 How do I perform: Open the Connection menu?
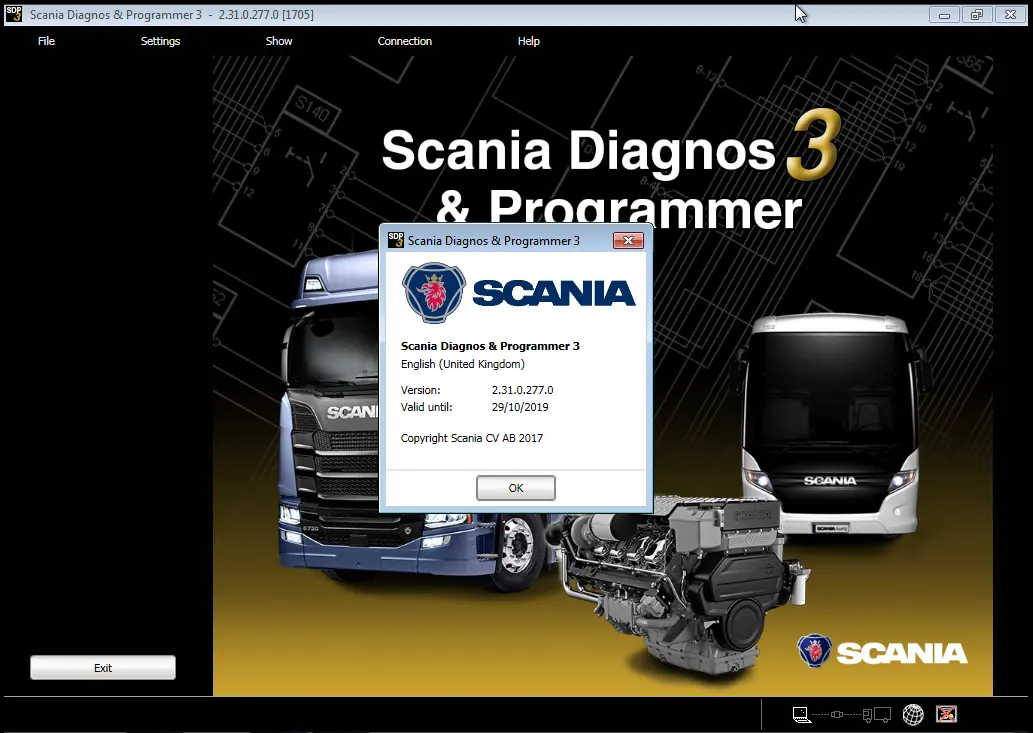click(x=405, y=41)
